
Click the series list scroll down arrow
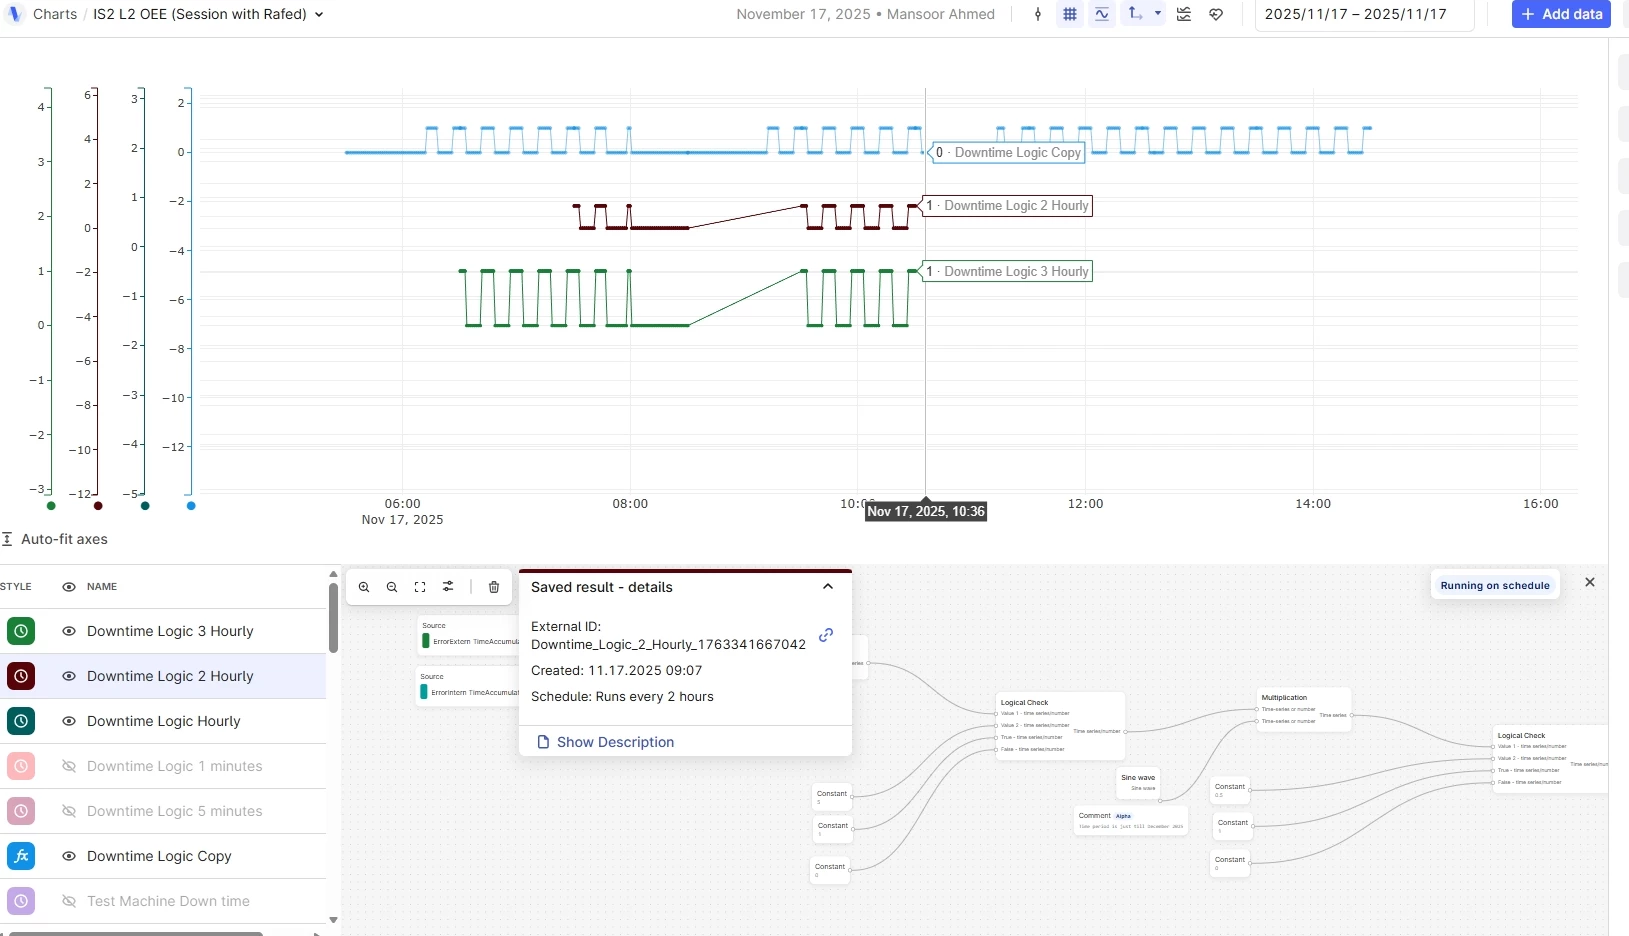[x=333, y=920]
